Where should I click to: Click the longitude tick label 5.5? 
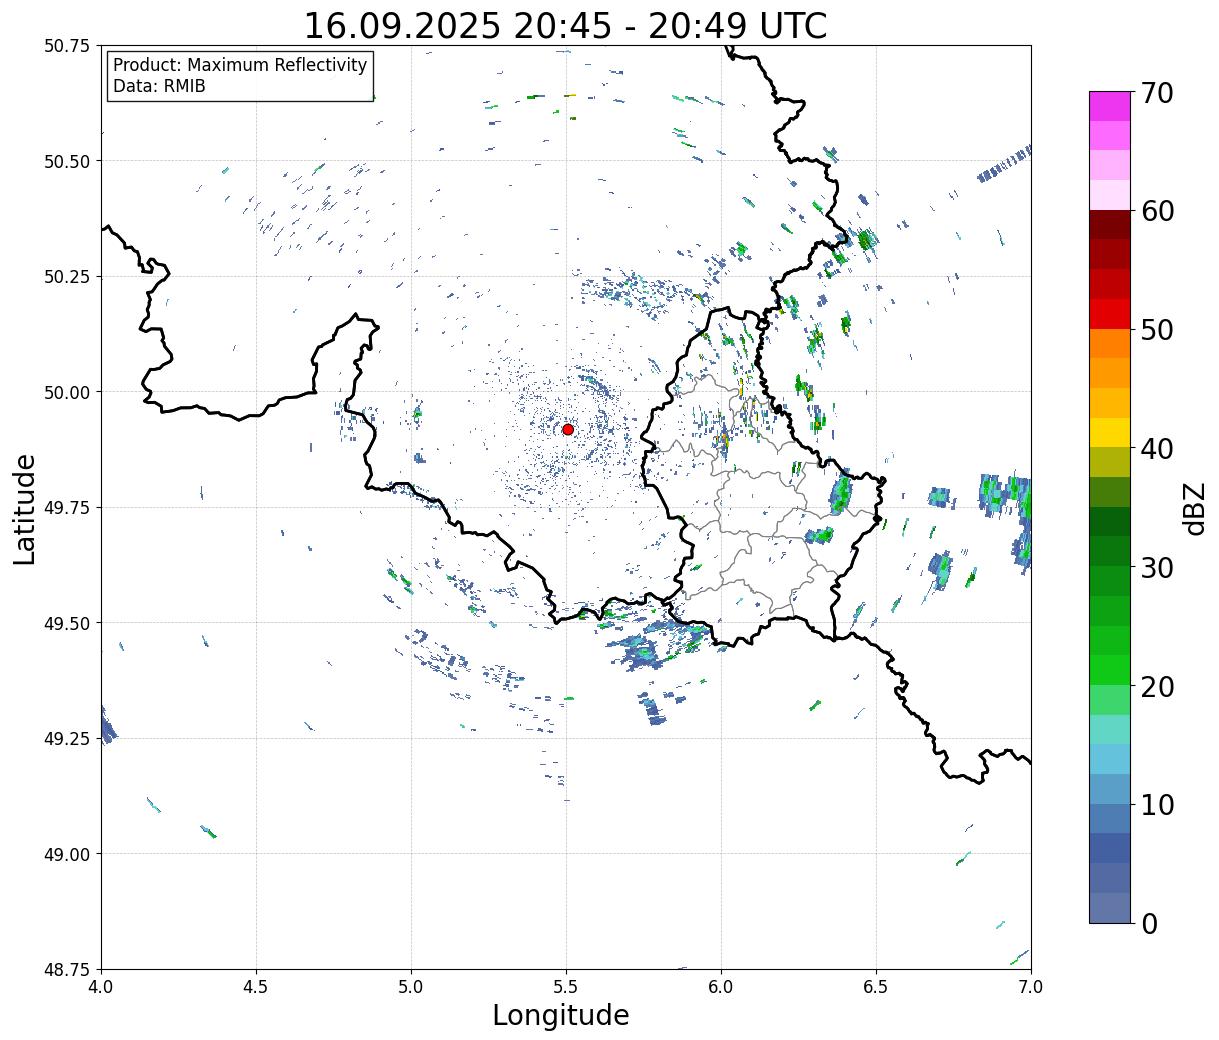coord(566,987)
